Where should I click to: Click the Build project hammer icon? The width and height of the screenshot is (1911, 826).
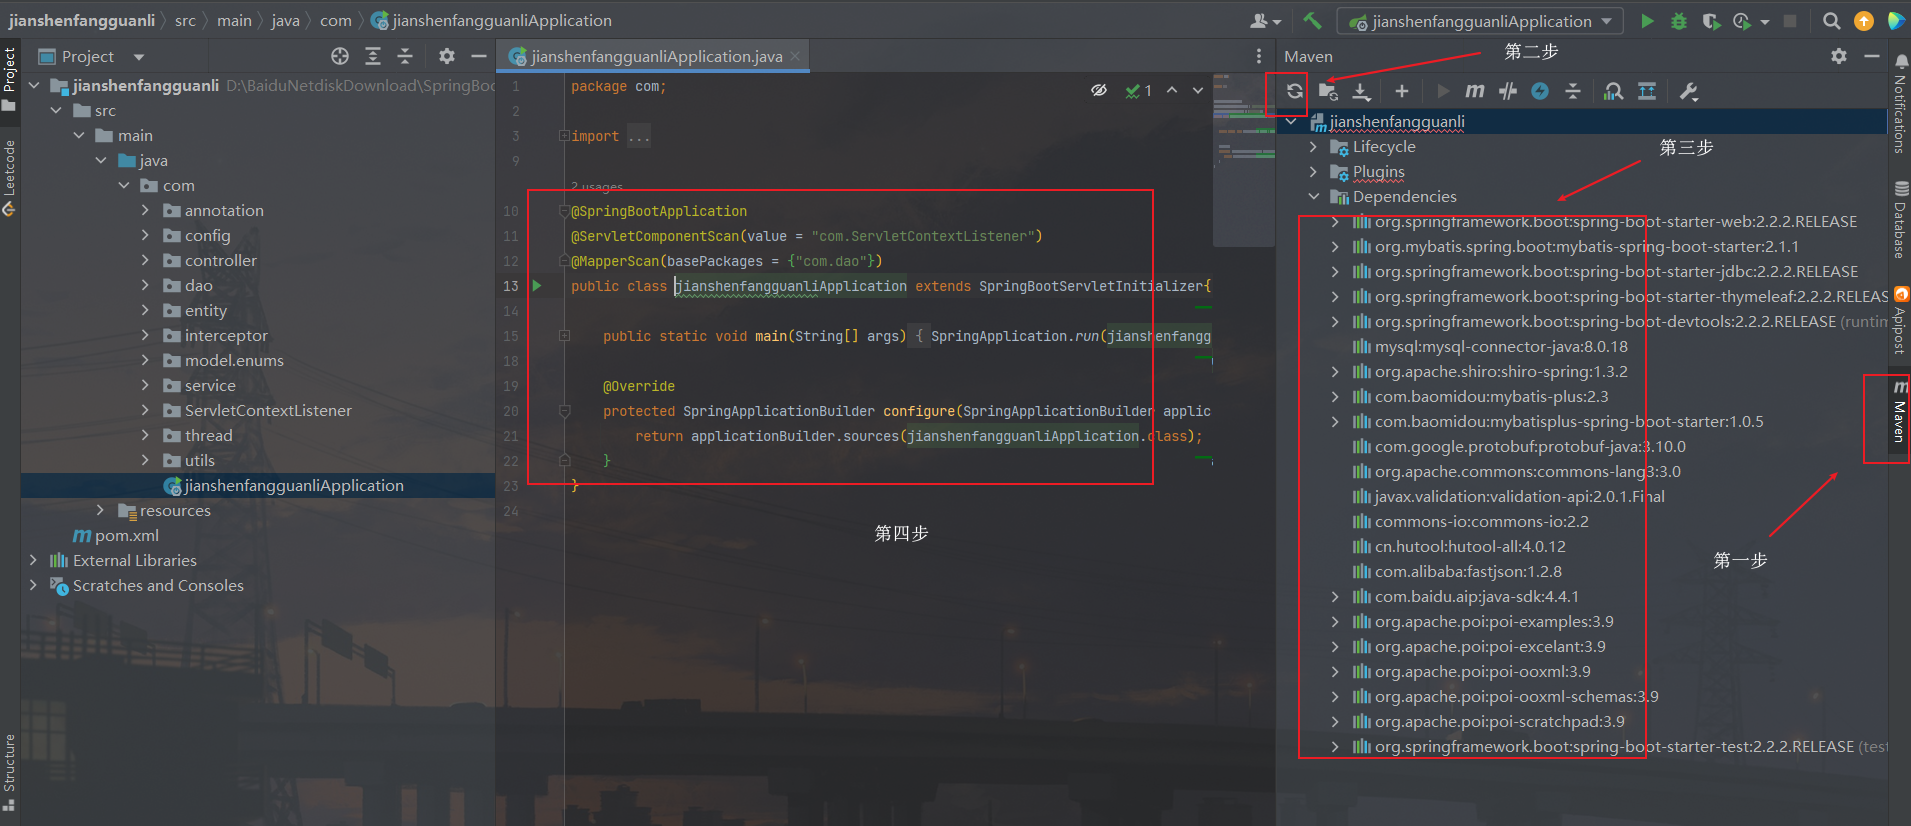1312,21
